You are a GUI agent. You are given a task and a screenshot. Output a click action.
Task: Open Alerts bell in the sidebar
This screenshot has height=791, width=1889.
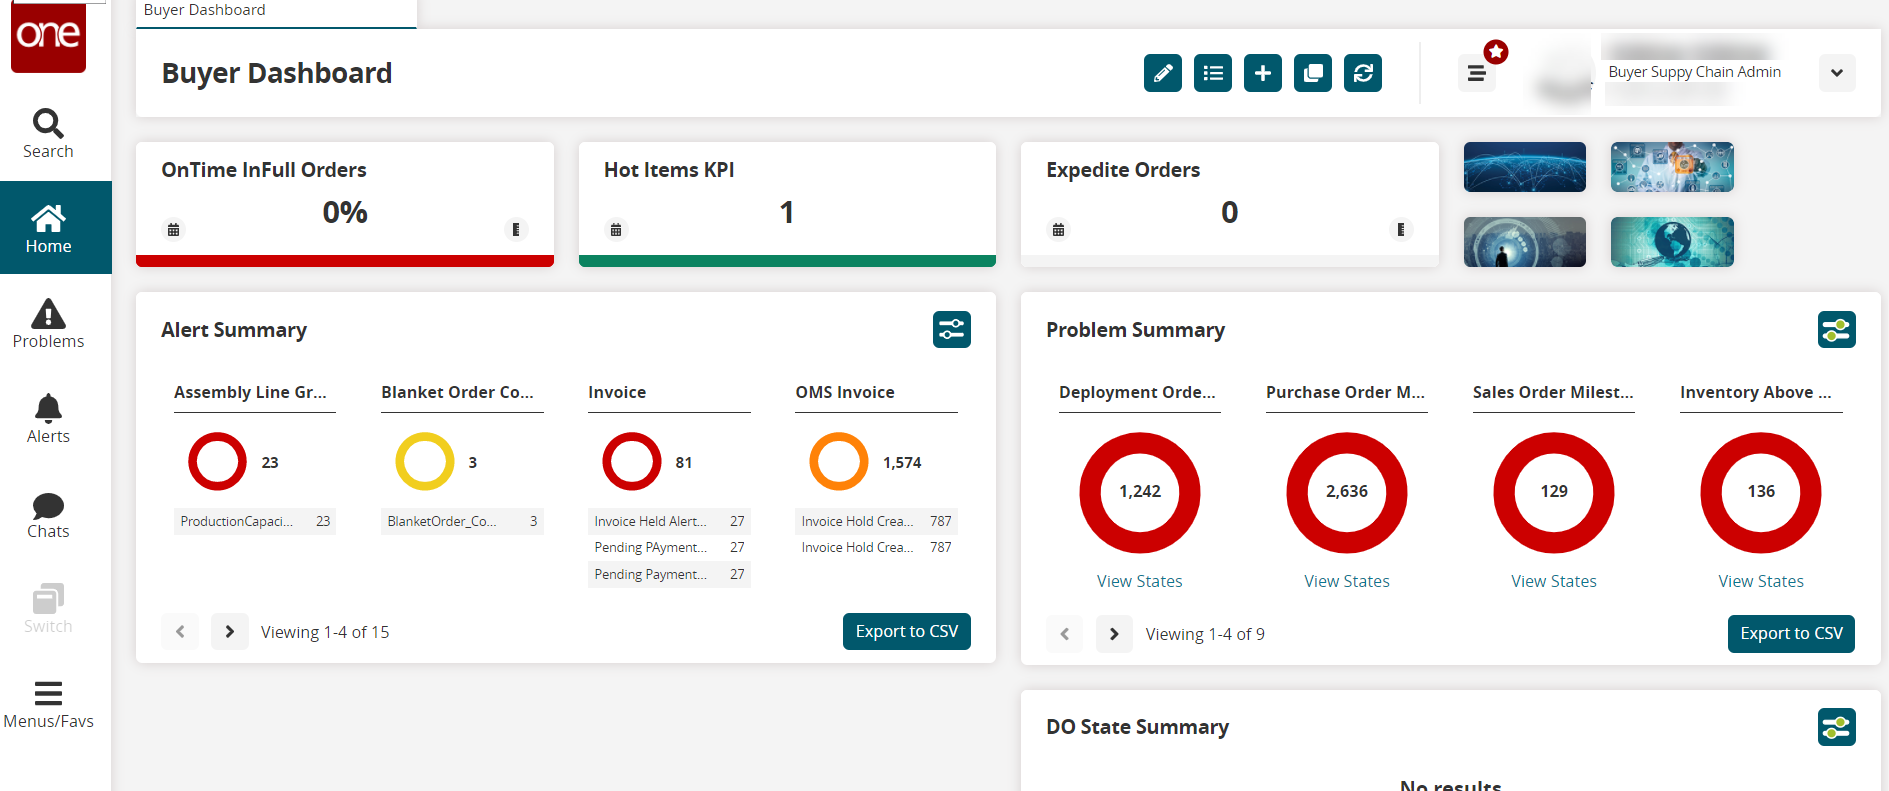coord(48,419)
